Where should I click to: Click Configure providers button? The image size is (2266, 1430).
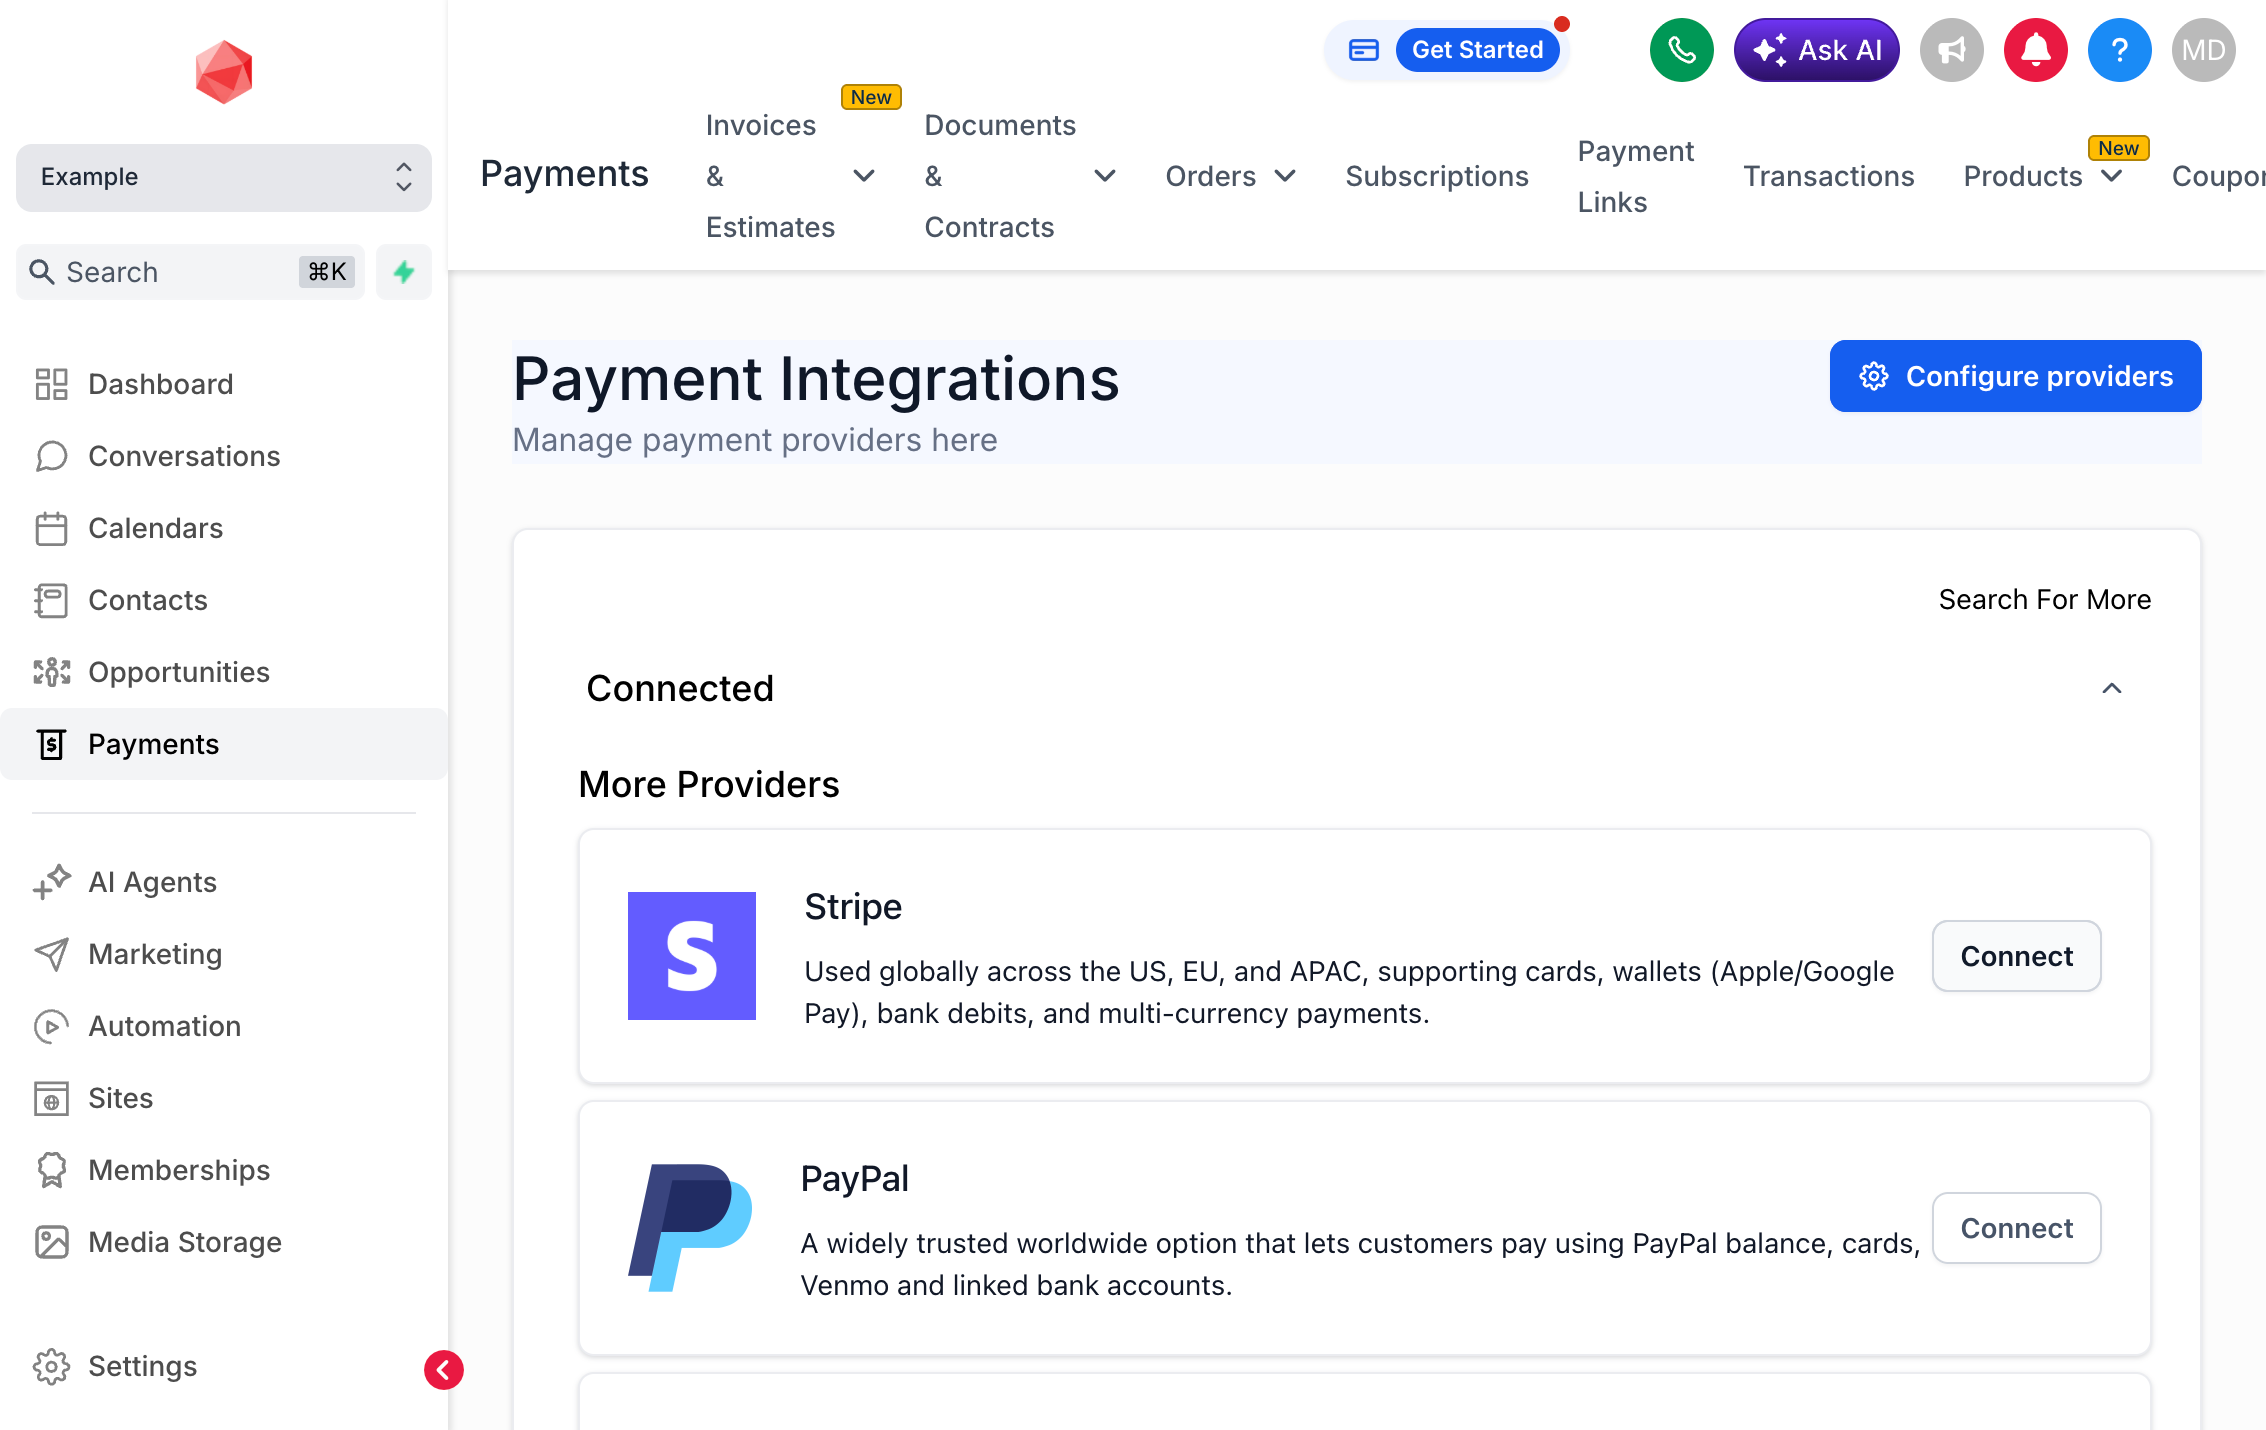tap(2015, 376)
